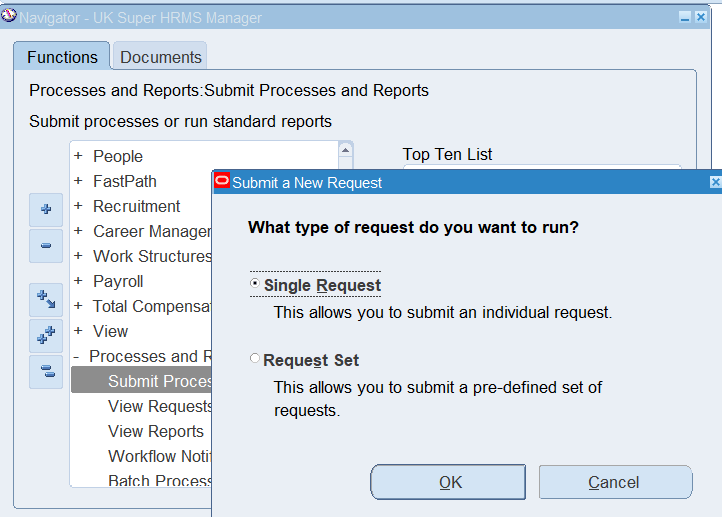Click the Expand All double-plus icon
This screenshot has height=517, width=722.
point(46,335)
